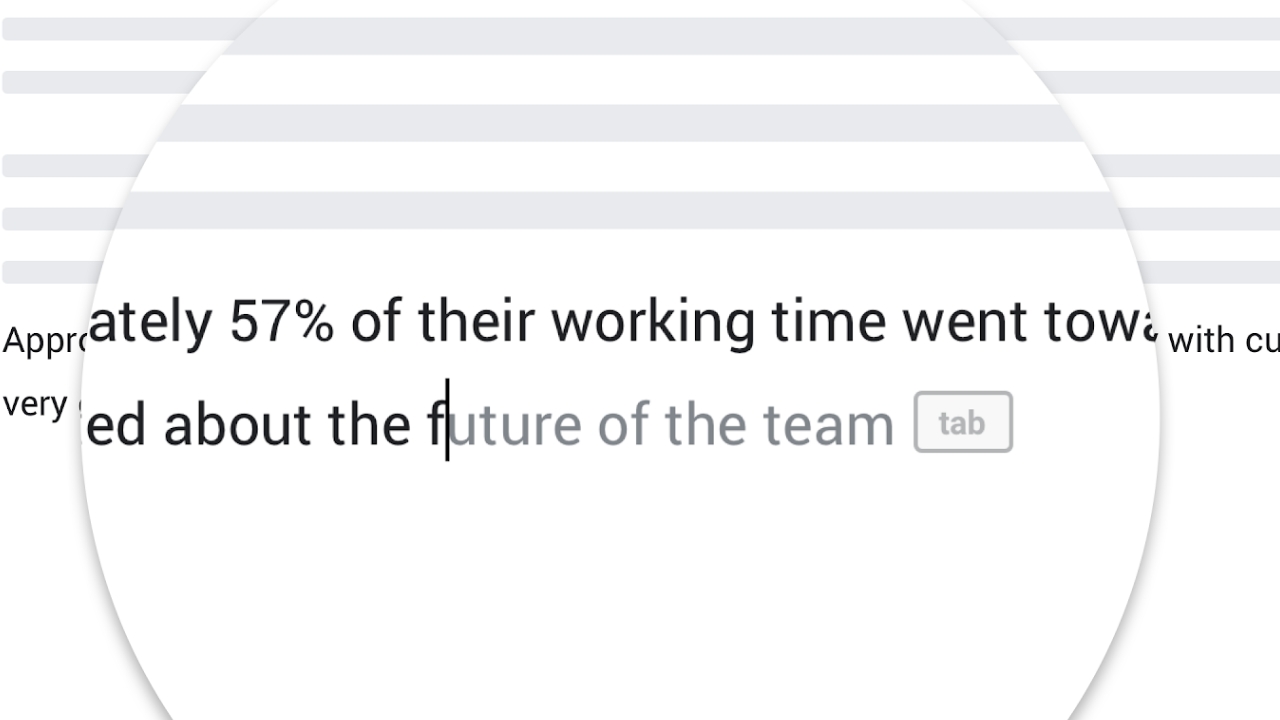Click the small "Appro" text at left edge

pos(44,342)
